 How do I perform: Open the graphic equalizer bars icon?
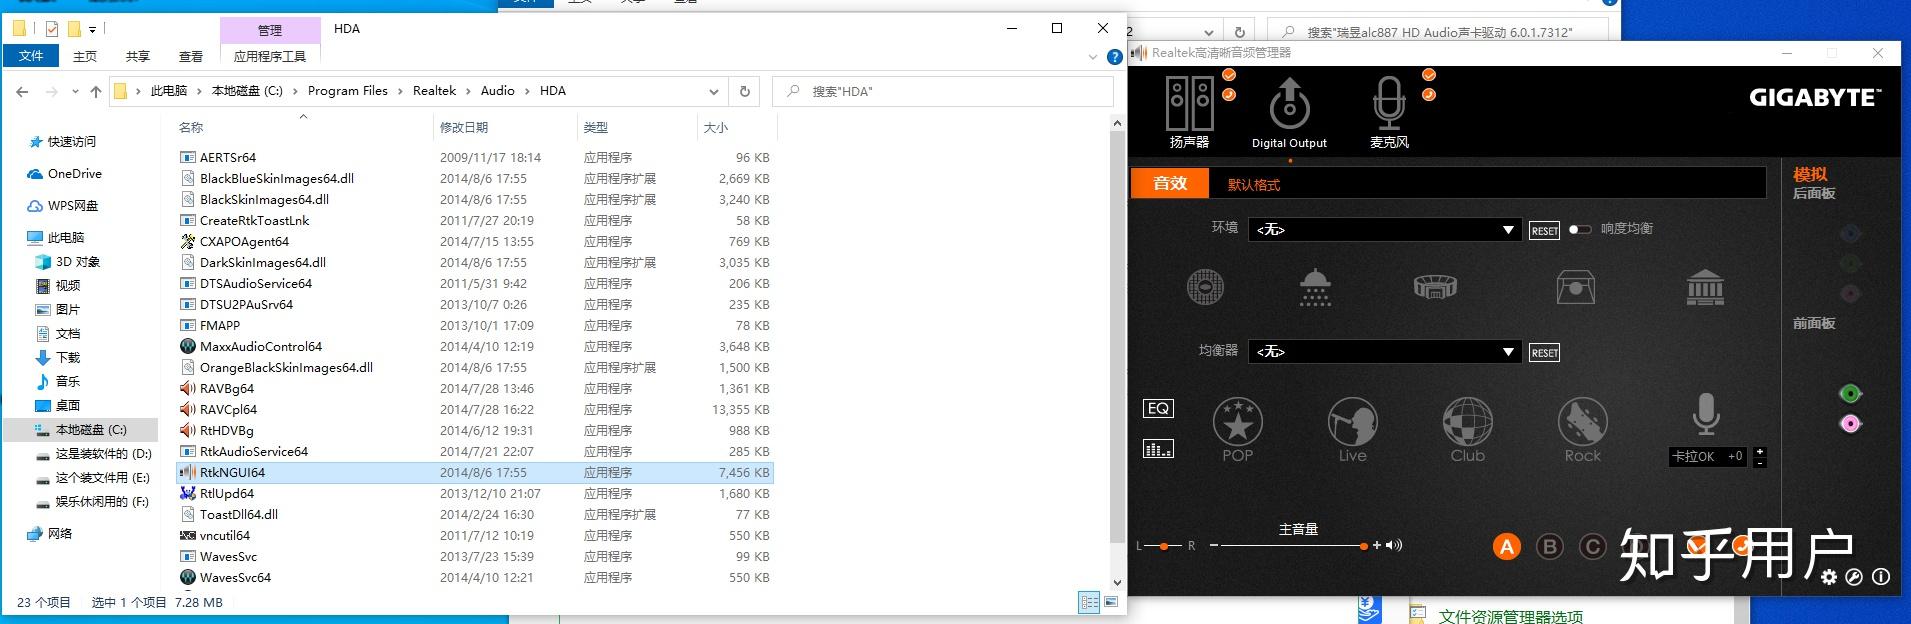pos(1158,449)
